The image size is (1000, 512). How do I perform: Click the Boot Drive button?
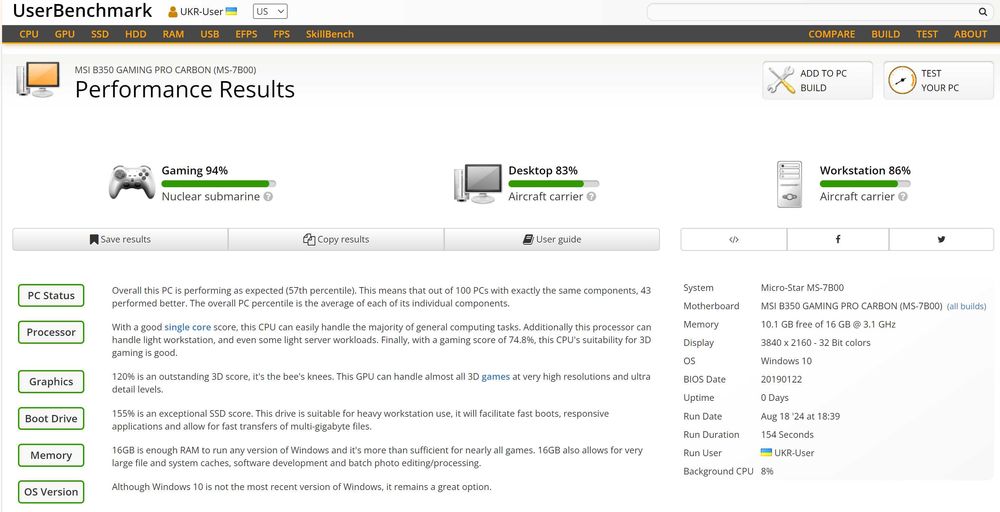point(51,418)
